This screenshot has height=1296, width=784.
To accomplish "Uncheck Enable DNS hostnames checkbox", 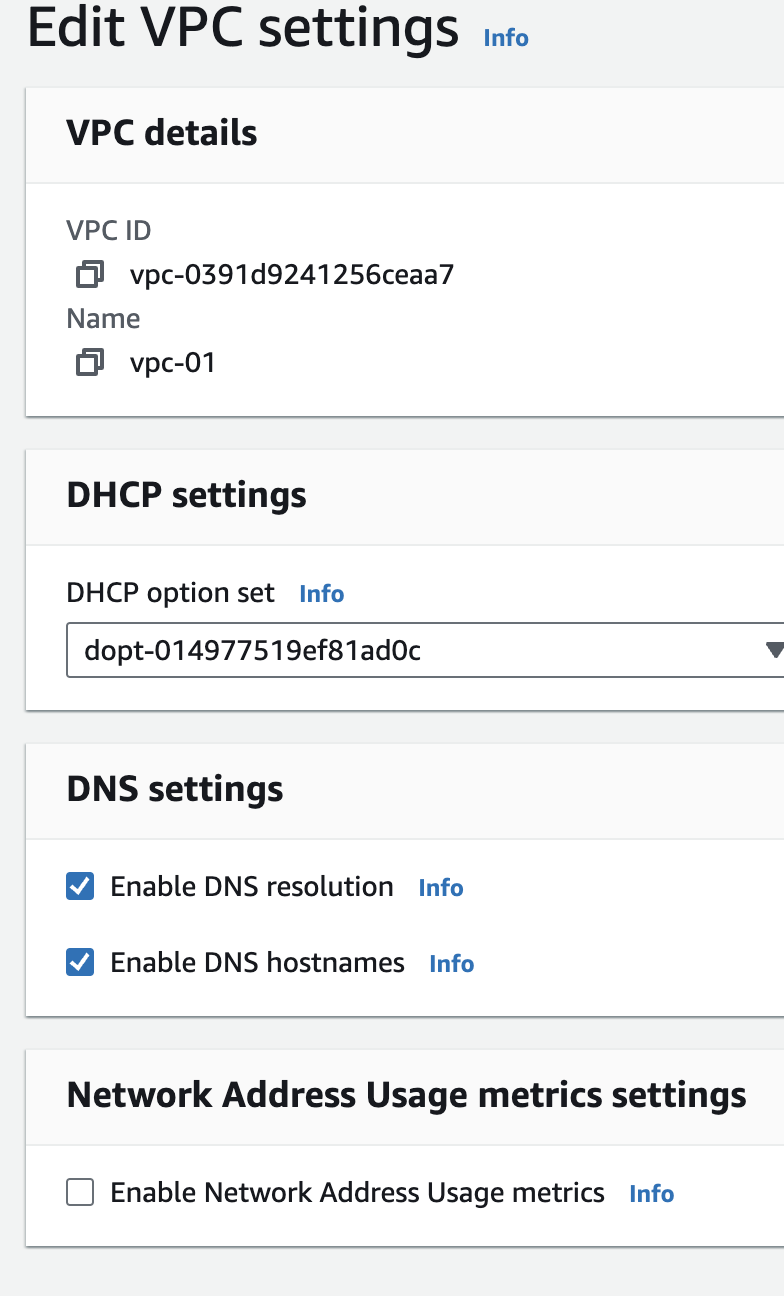I will click(x=80, y=963).
